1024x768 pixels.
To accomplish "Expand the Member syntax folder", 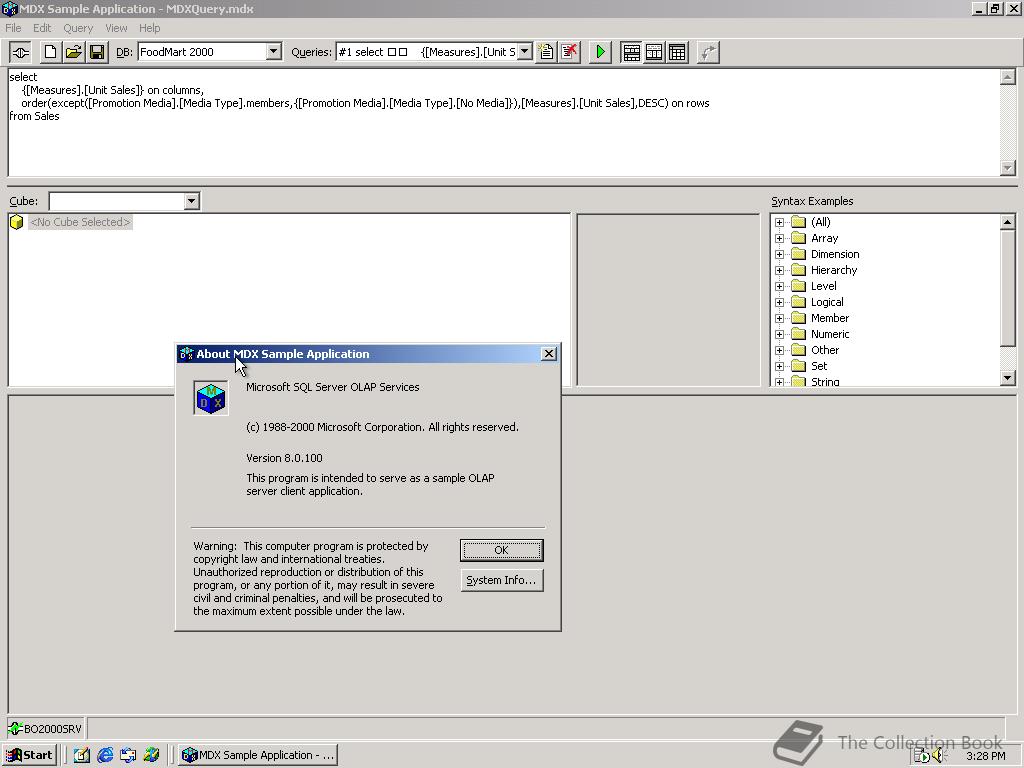I will pyautogui.click(x=780, y=318).
